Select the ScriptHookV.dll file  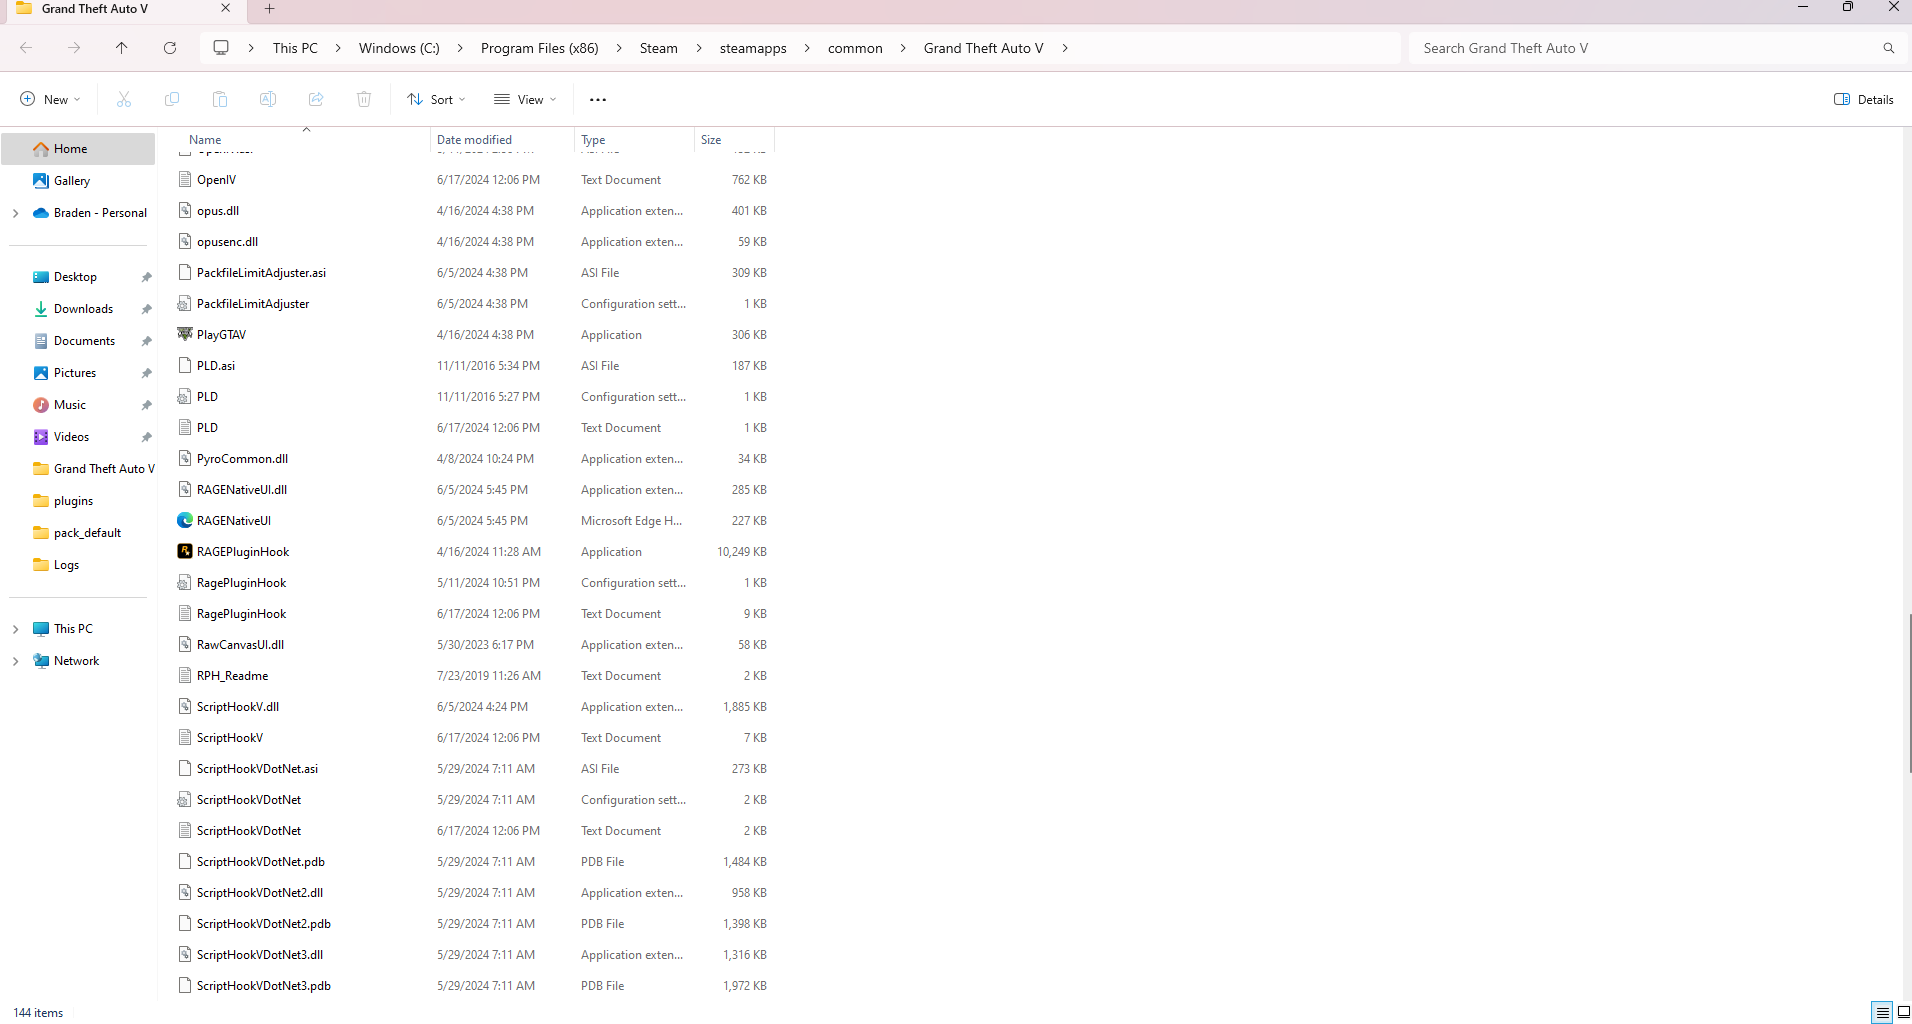(238, 707)
